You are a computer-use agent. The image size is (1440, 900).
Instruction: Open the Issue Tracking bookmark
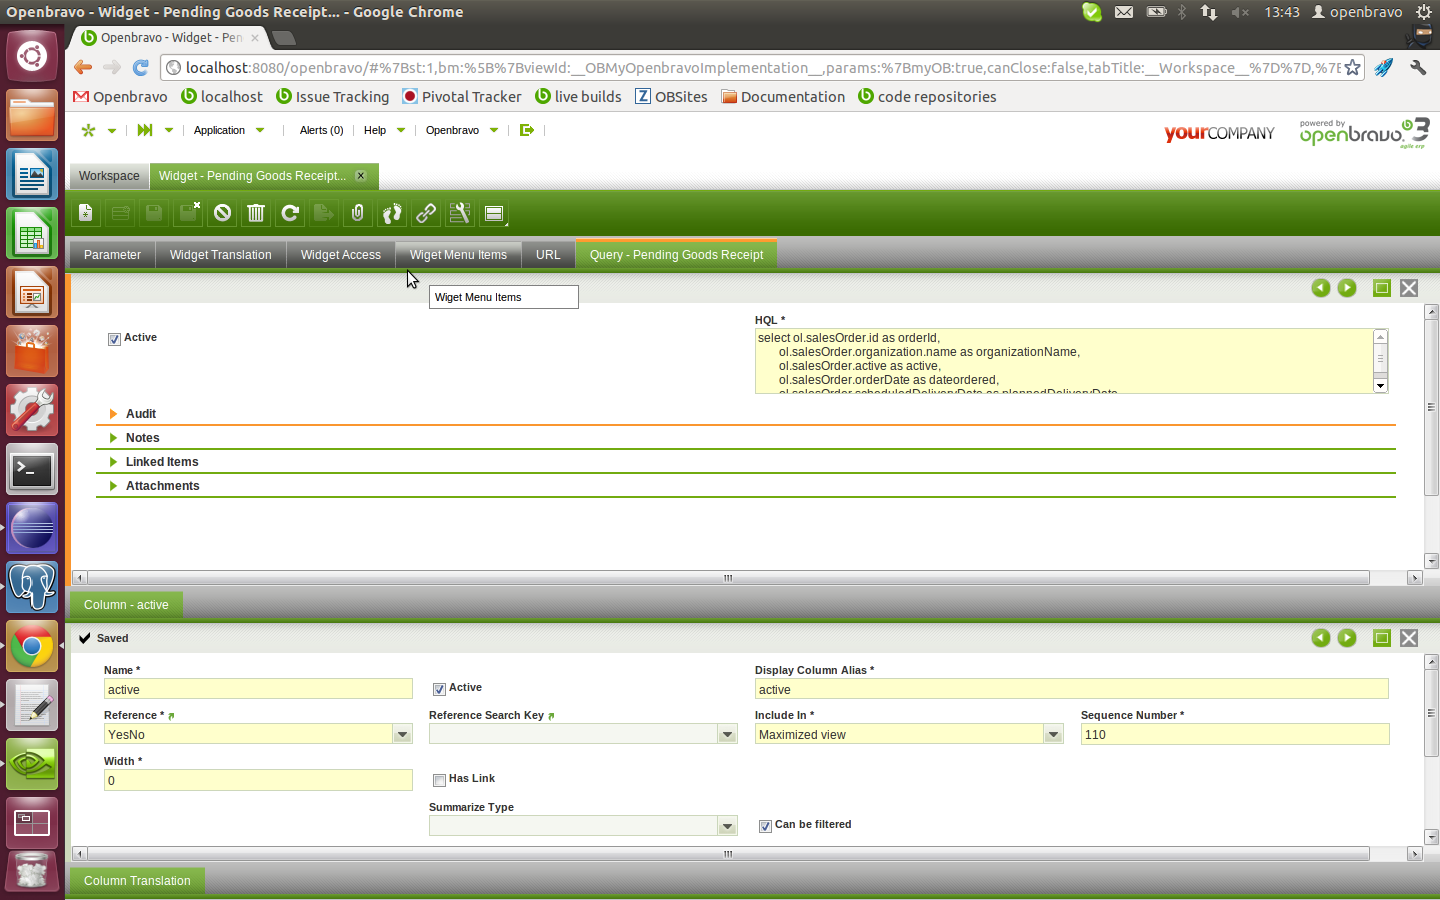click(x=341, y=97)
